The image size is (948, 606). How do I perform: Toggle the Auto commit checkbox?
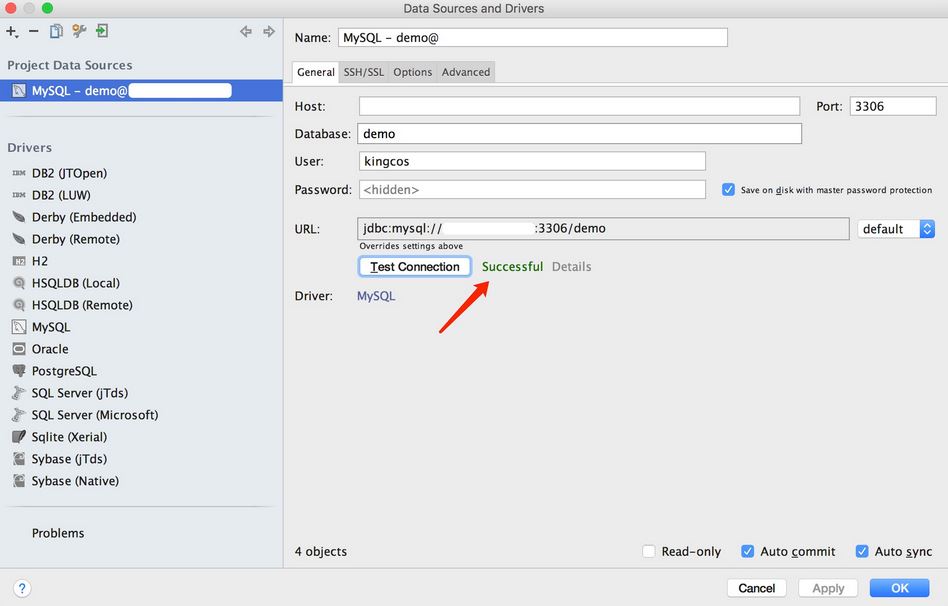coord(748,551)
